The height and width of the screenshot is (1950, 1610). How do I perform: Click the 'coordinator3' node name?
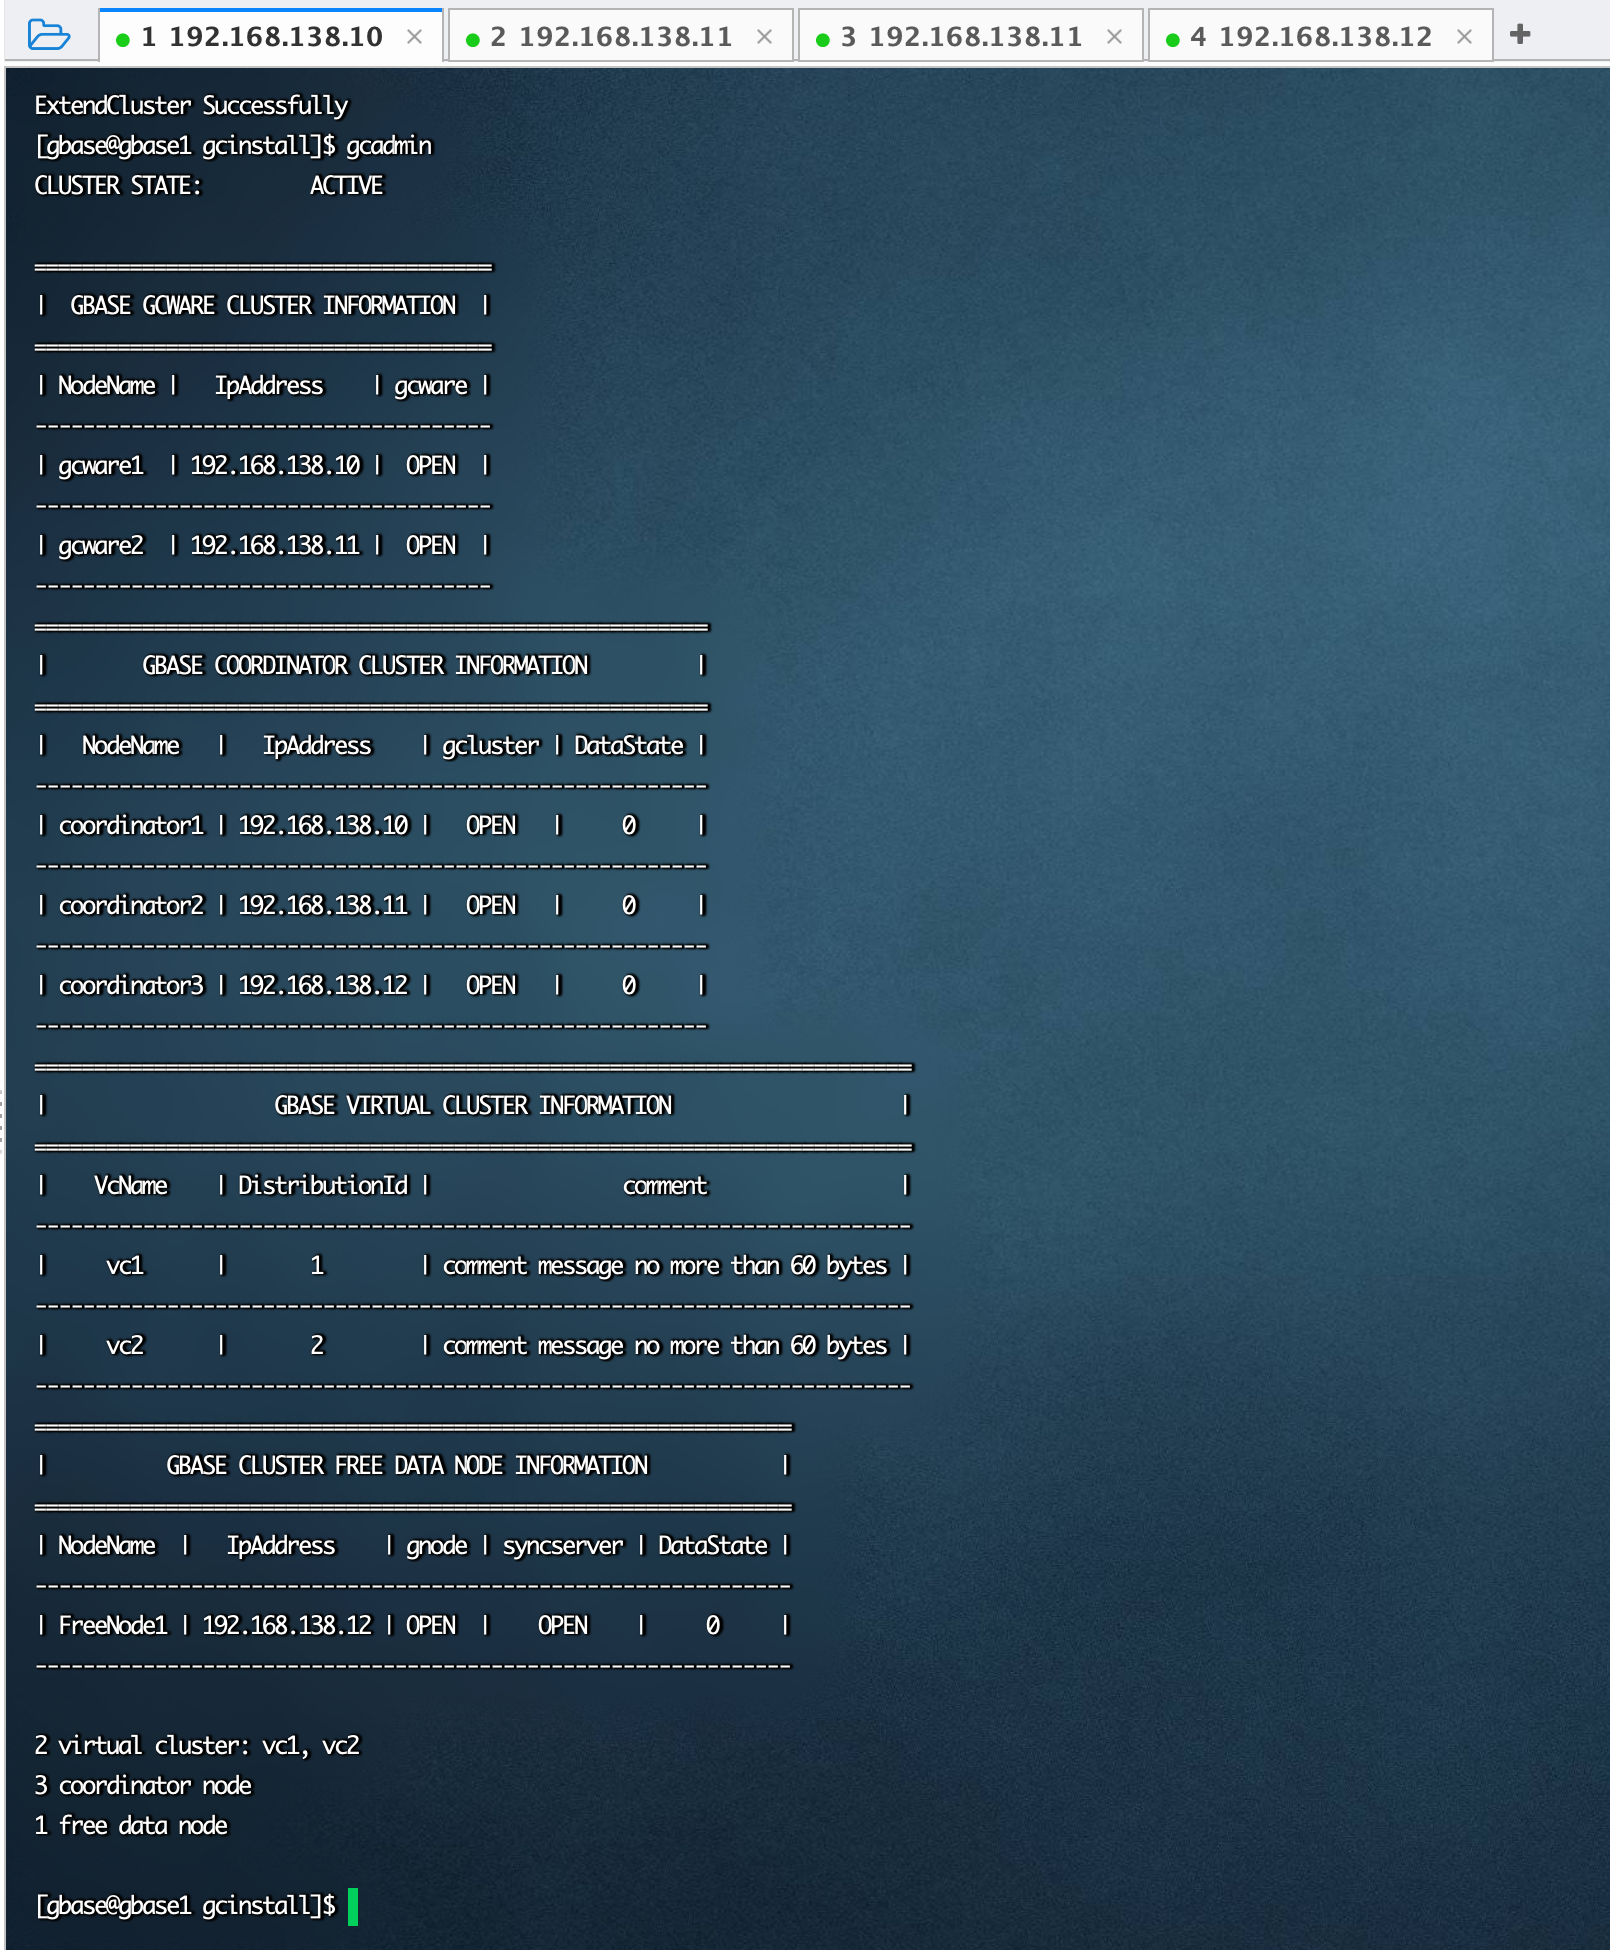131,986
